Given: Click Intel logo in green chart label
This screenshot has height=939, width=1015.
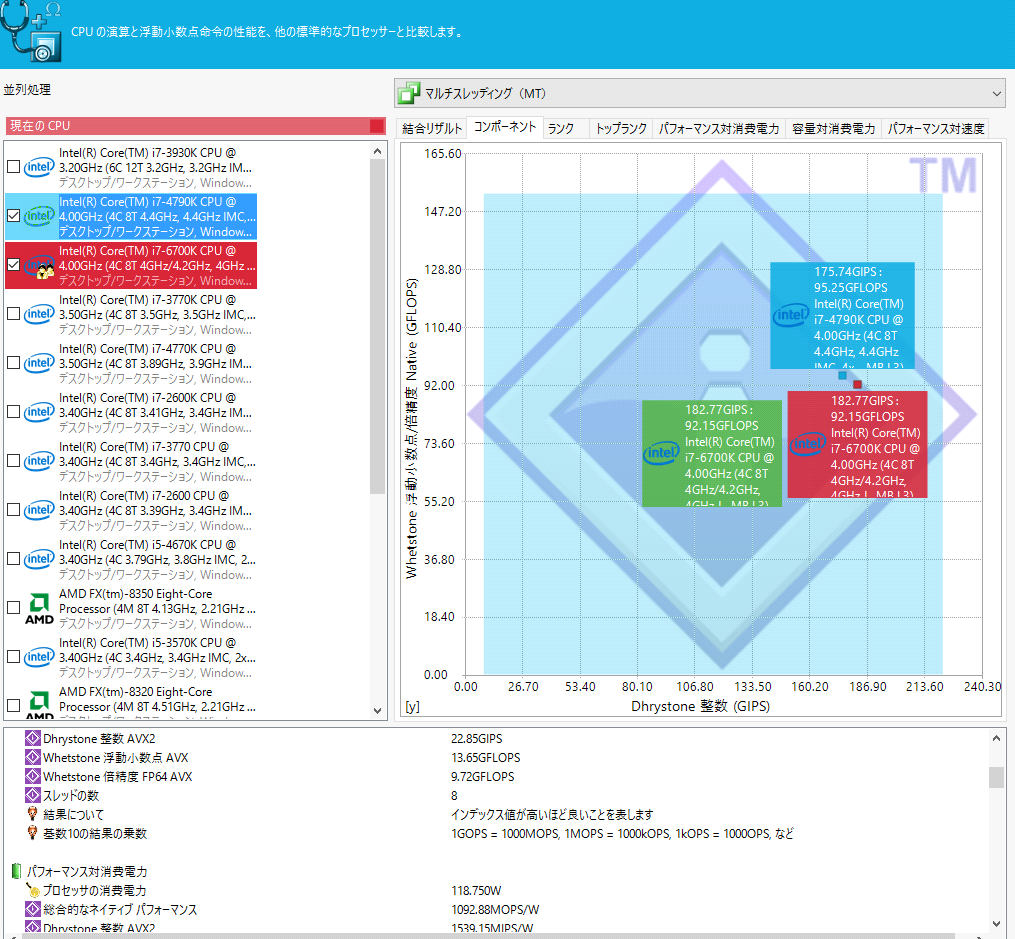Looking at the screenshot, I should coord(661,454).
